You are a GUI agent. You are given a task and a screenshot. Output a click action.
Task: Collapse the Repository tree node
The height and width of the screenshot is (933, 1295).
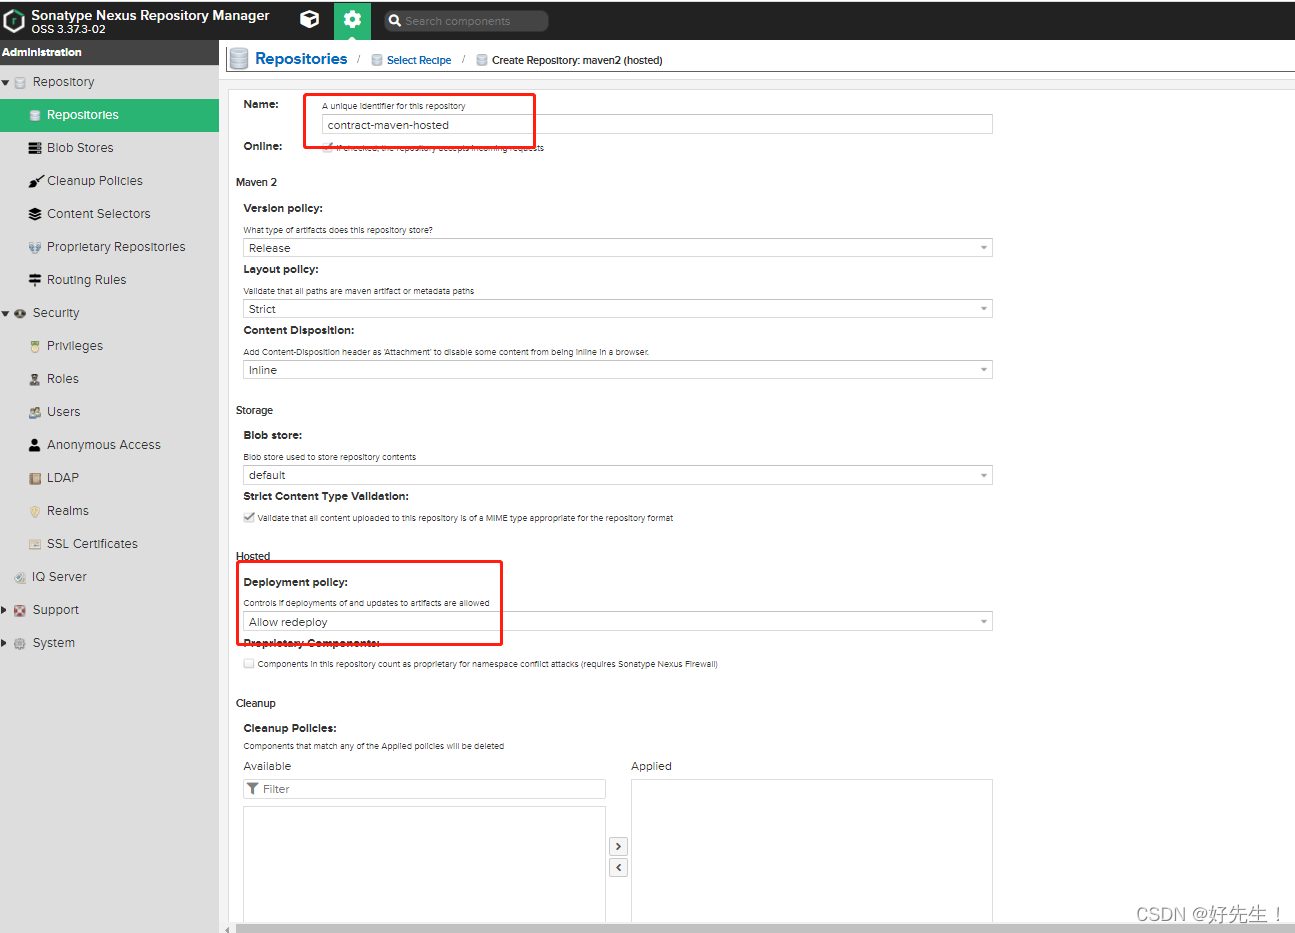6,83
